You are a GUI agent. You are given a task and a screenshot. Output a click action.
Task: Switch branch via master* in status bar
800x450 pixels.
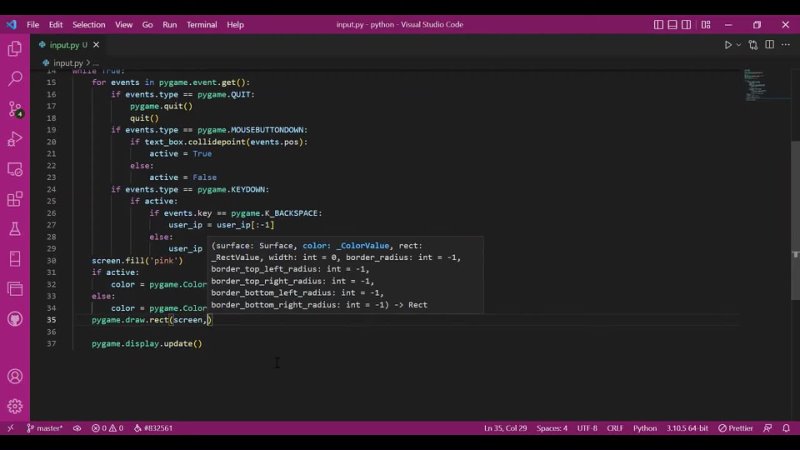coord(45,428)
